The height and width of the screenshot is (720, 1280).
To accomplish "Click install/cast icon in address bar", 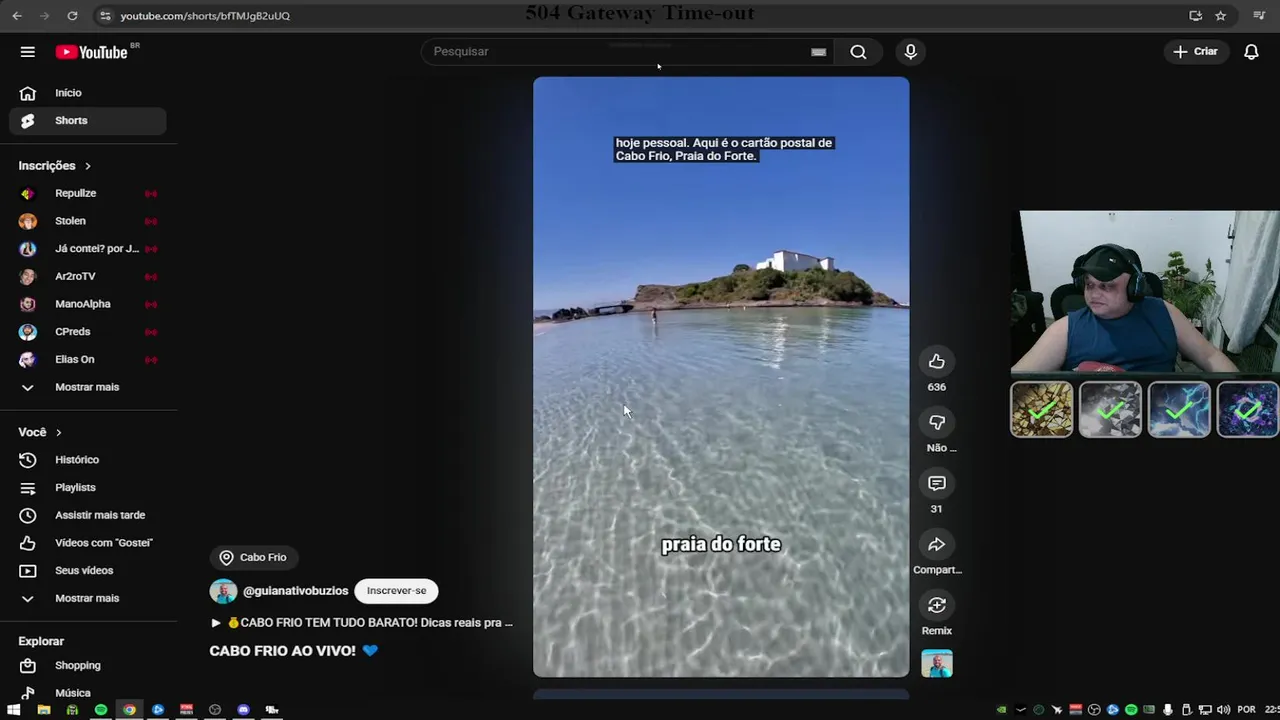I will pos(1195,16).
